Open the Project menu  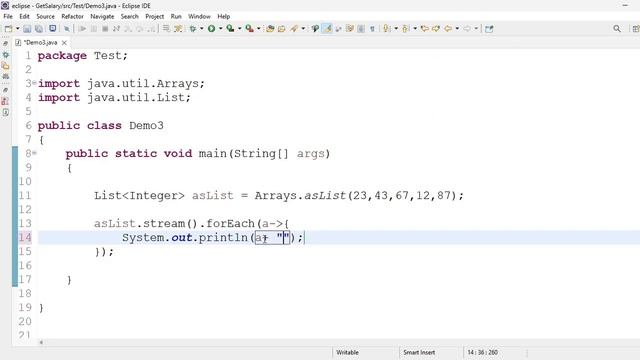154,16
